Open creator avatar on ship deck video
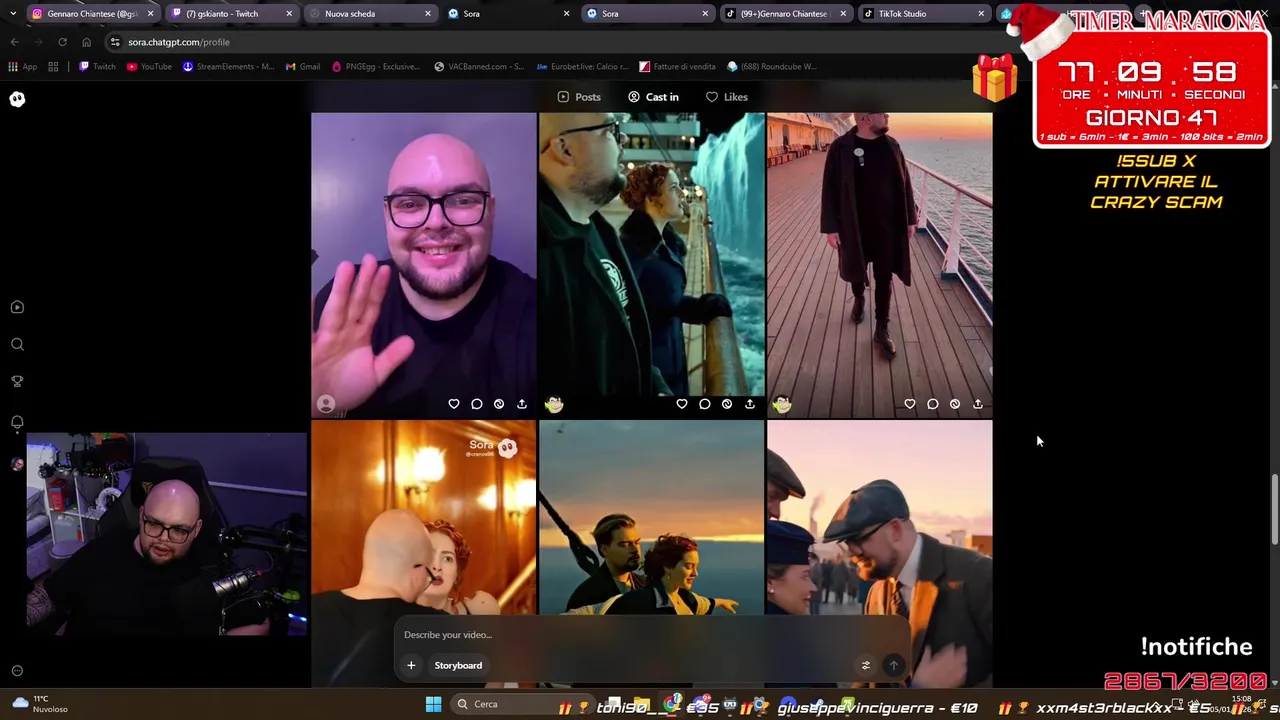 click(x=782, y=404)
